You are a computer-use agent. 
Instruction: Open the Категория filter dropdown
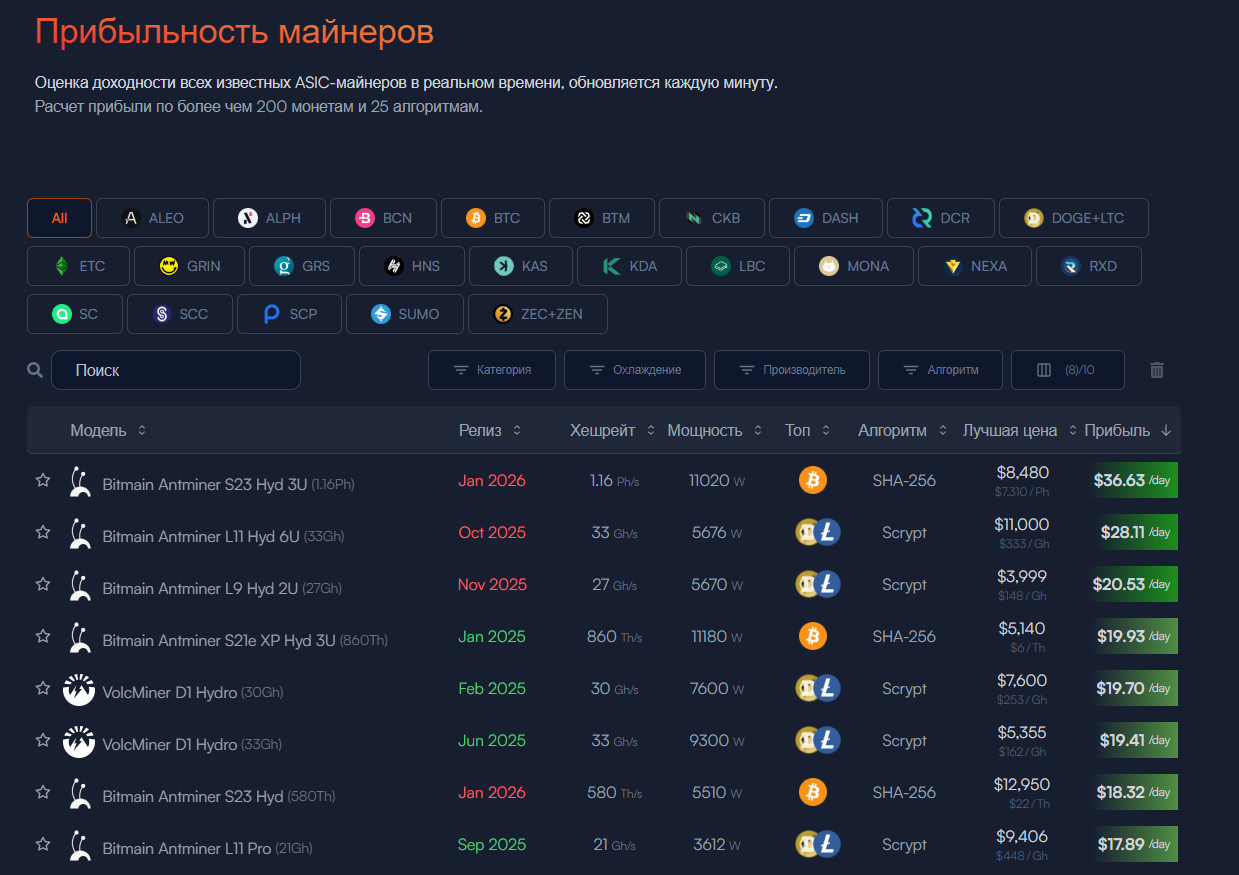(489, 370)
